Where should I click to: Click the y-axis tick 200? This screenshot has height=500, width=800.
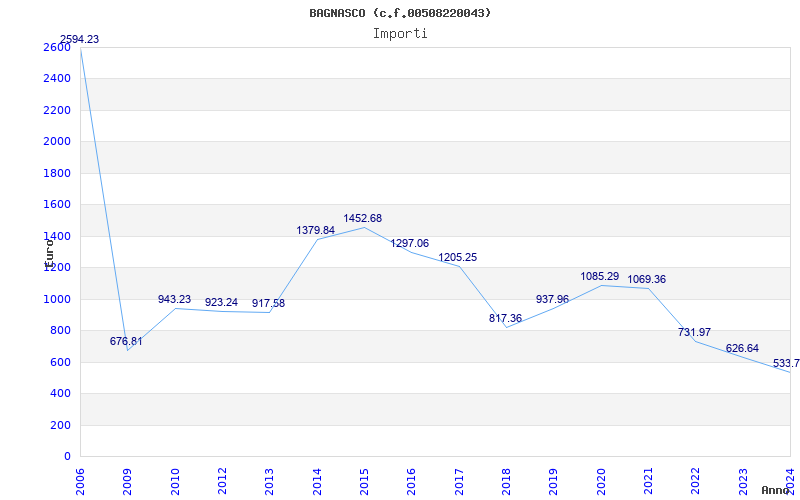click(x=60, y=426)
